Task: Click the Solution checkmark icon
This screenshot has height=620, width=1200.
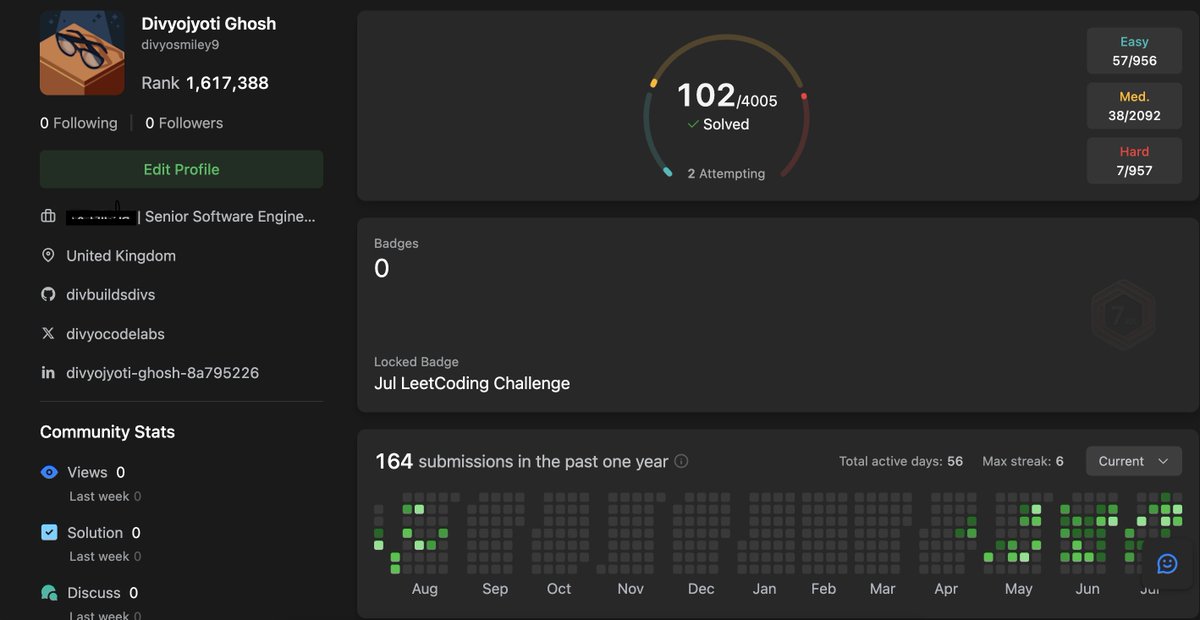Action: pyautogui.click(x=49, y=532)
